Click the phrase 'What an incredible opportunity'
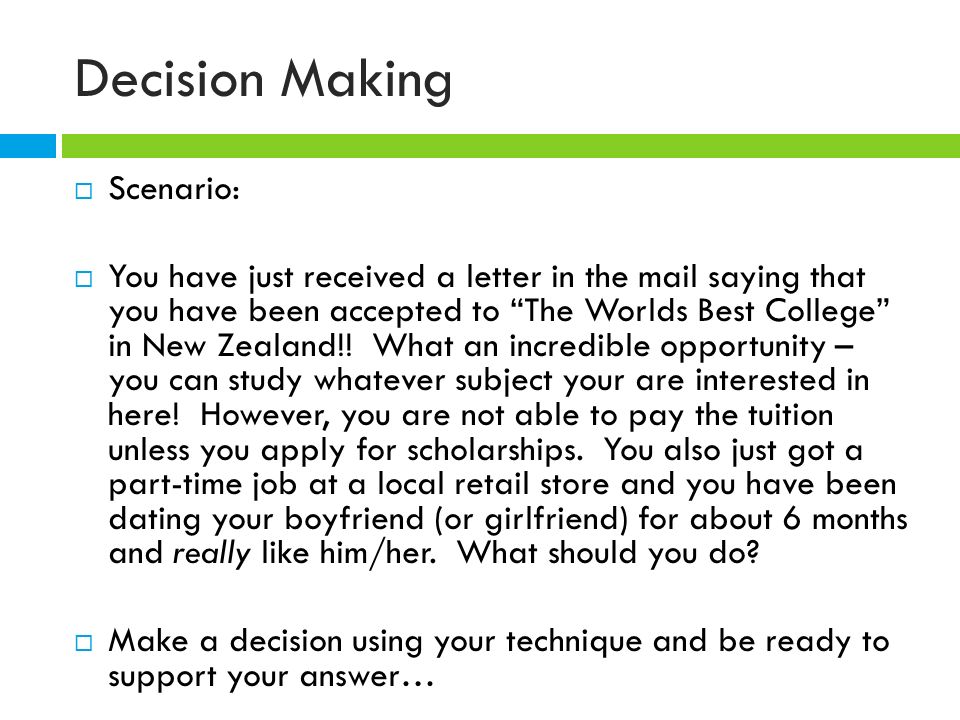Viewport: 960px width, 720px height. 600,347
